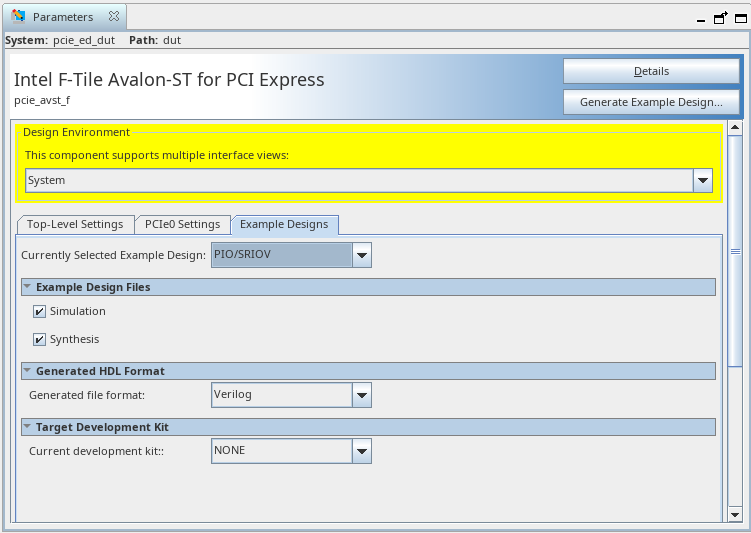Open the System interface view dropdown arrow

(x=703, y=181)
